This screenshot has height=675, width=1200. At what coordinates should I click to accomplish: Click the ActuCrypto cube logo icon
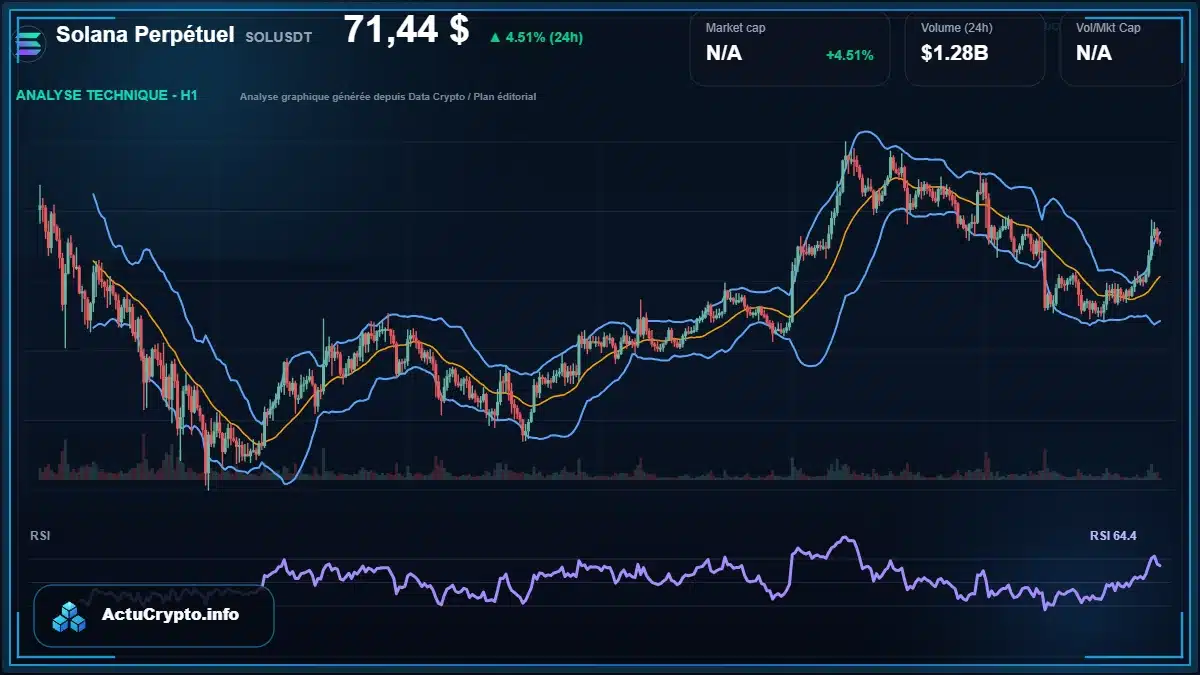tap(70, 616)
